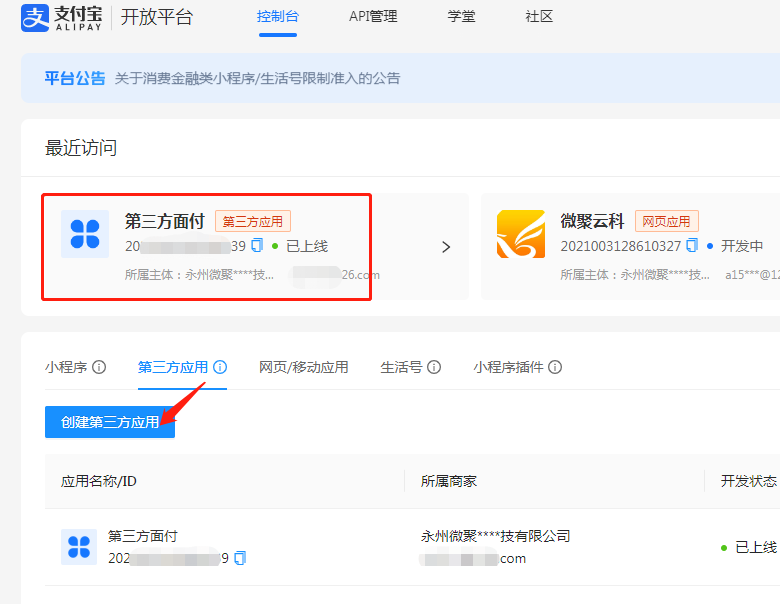Show info icon beside 小程序插件 tab
780x604 pixels.
pos(555,367)
